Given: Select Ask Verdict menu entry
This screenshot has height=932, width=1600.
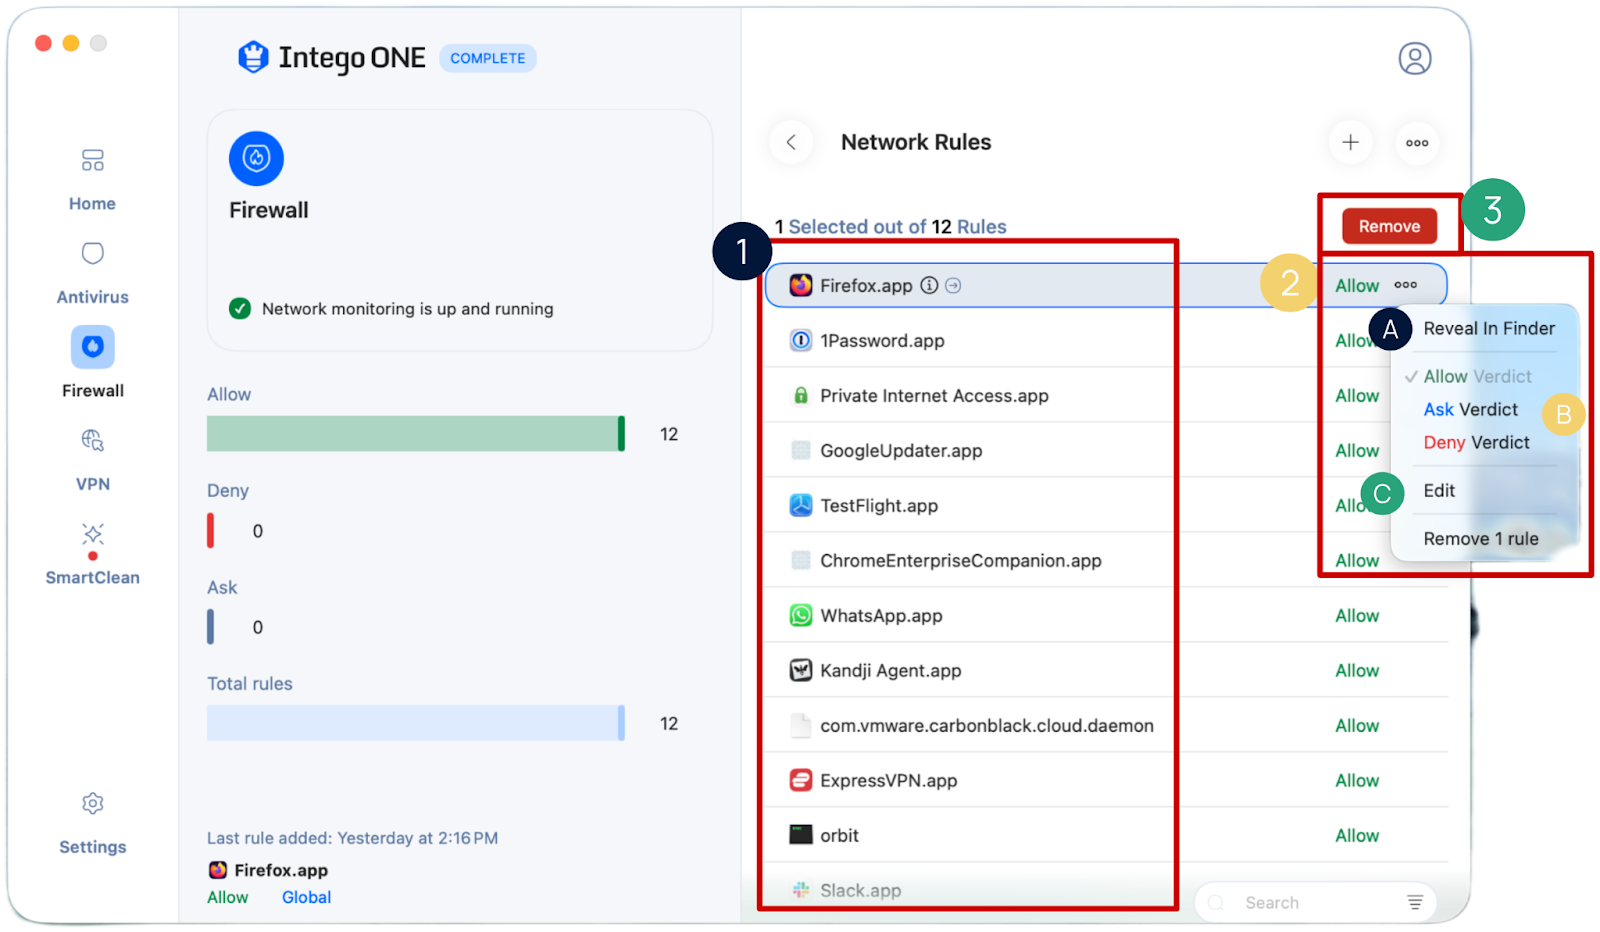Looking at the screenshot, I should (x=1470, y=409).
